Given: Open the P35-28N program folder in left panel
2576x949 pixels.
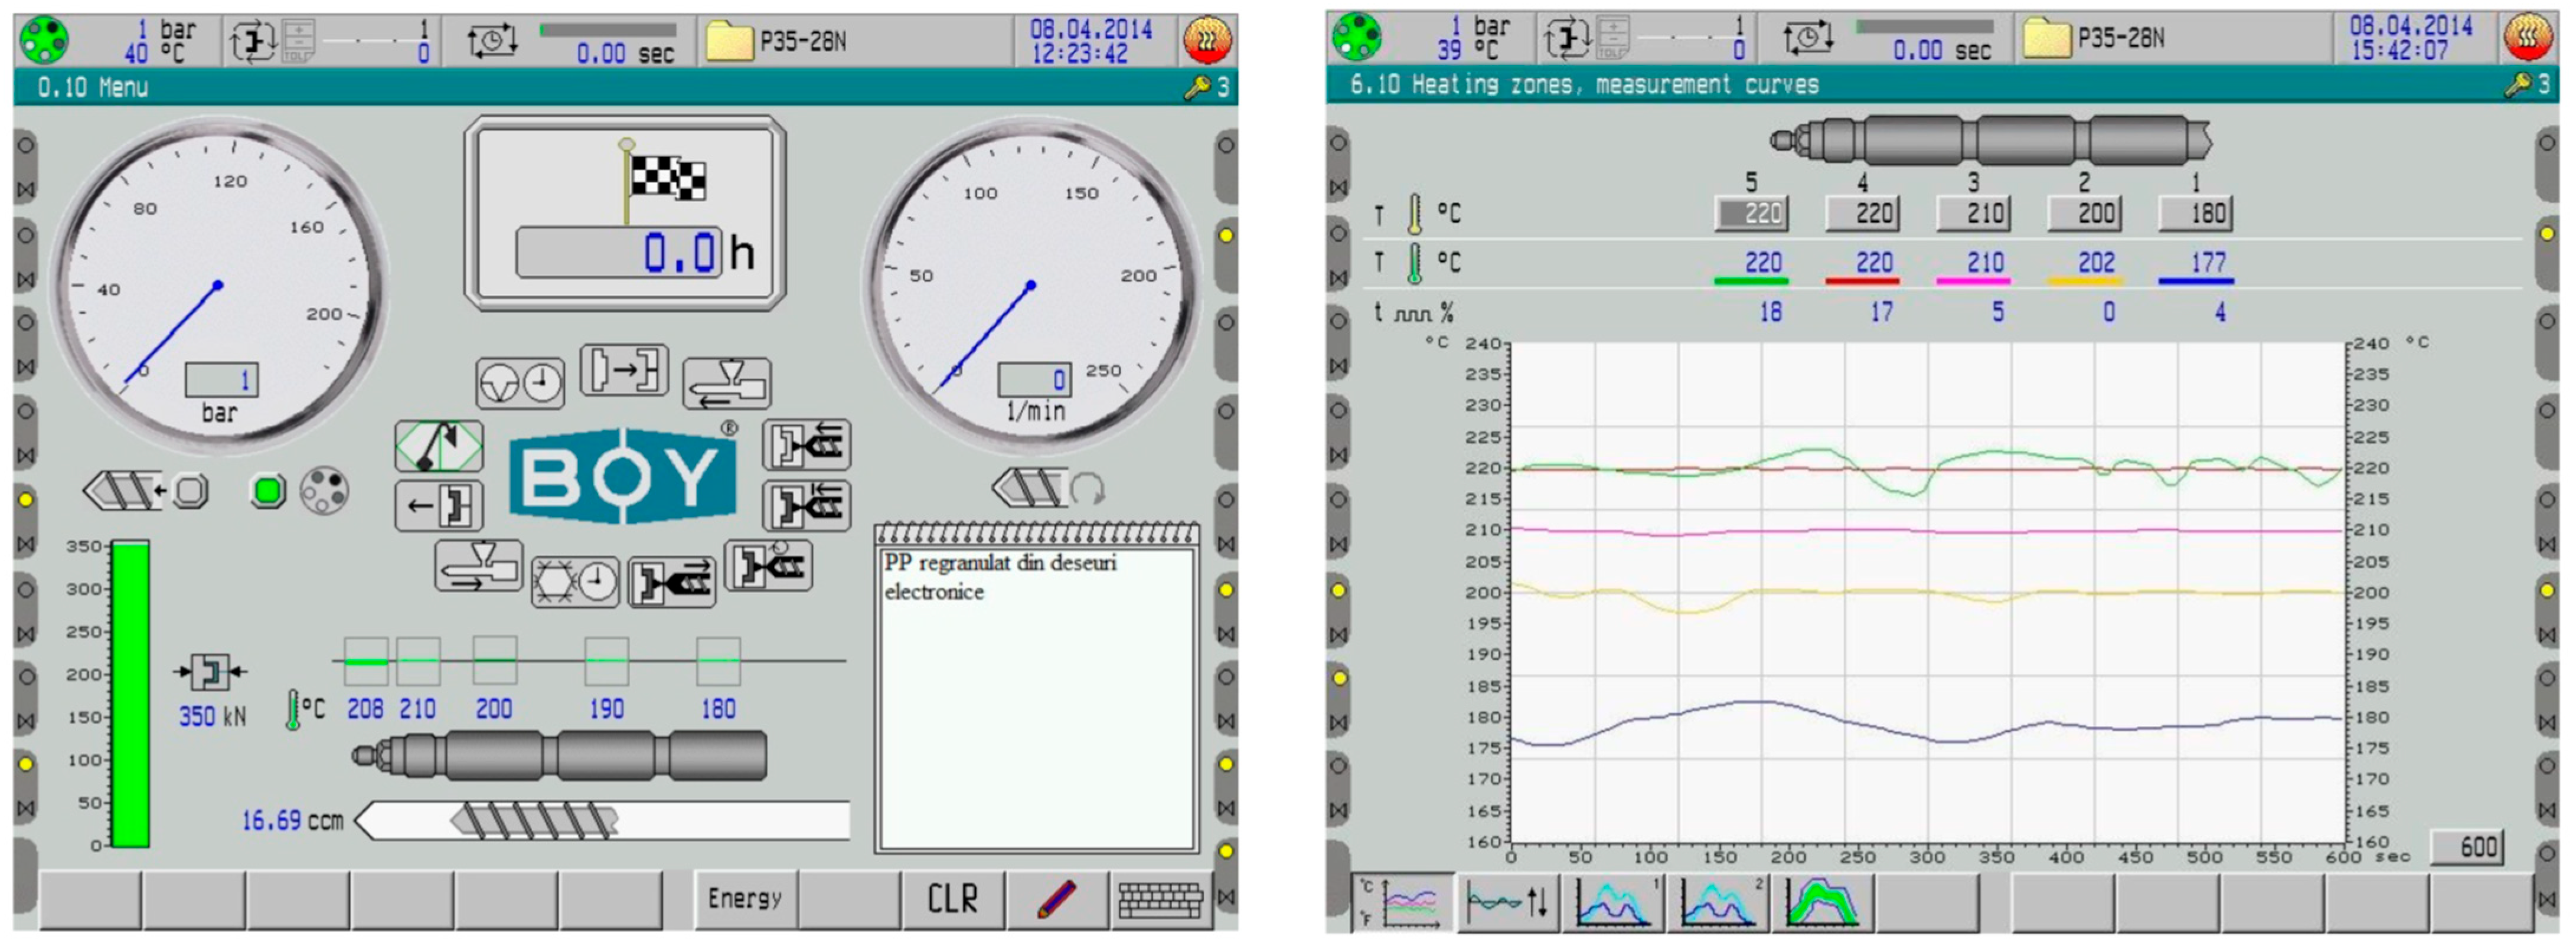Looking at the screenshot, I should coord(730,41).
